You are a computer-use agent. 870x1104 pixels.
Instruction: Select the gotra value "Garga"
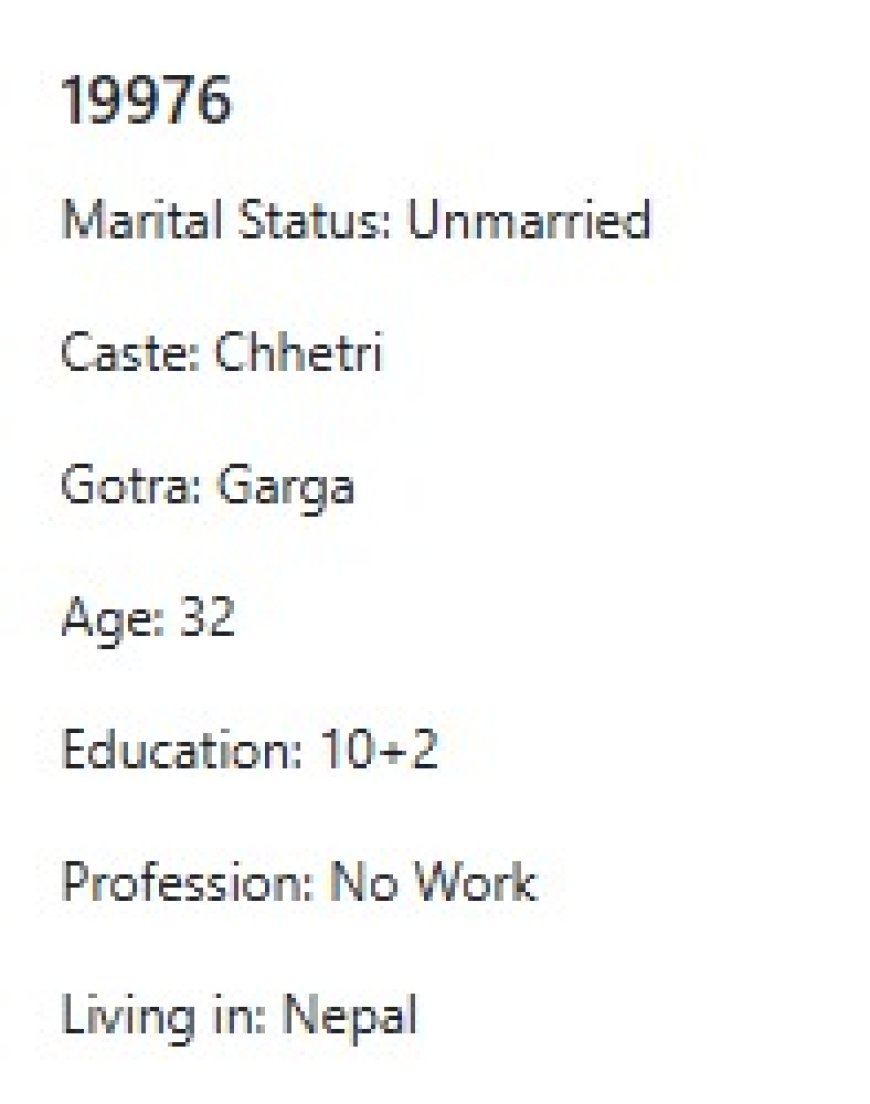click(285, 489)
